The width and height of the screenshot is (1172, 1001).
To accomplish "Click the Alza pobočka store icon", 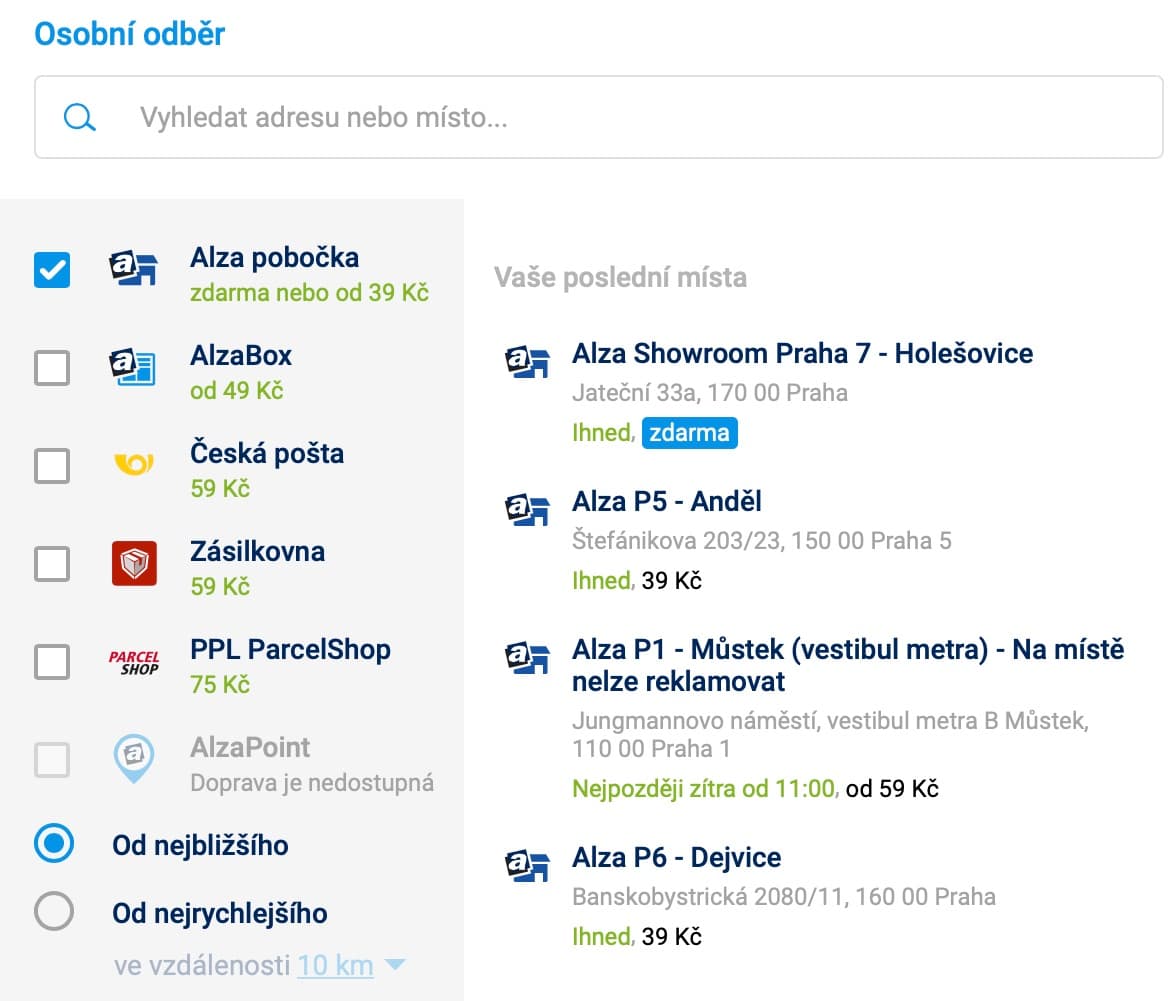I will [133, 270].
